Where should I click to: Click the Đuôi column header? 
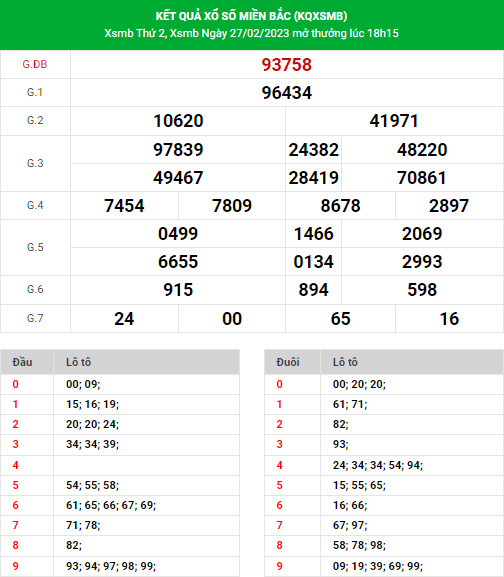coord(288,362)
